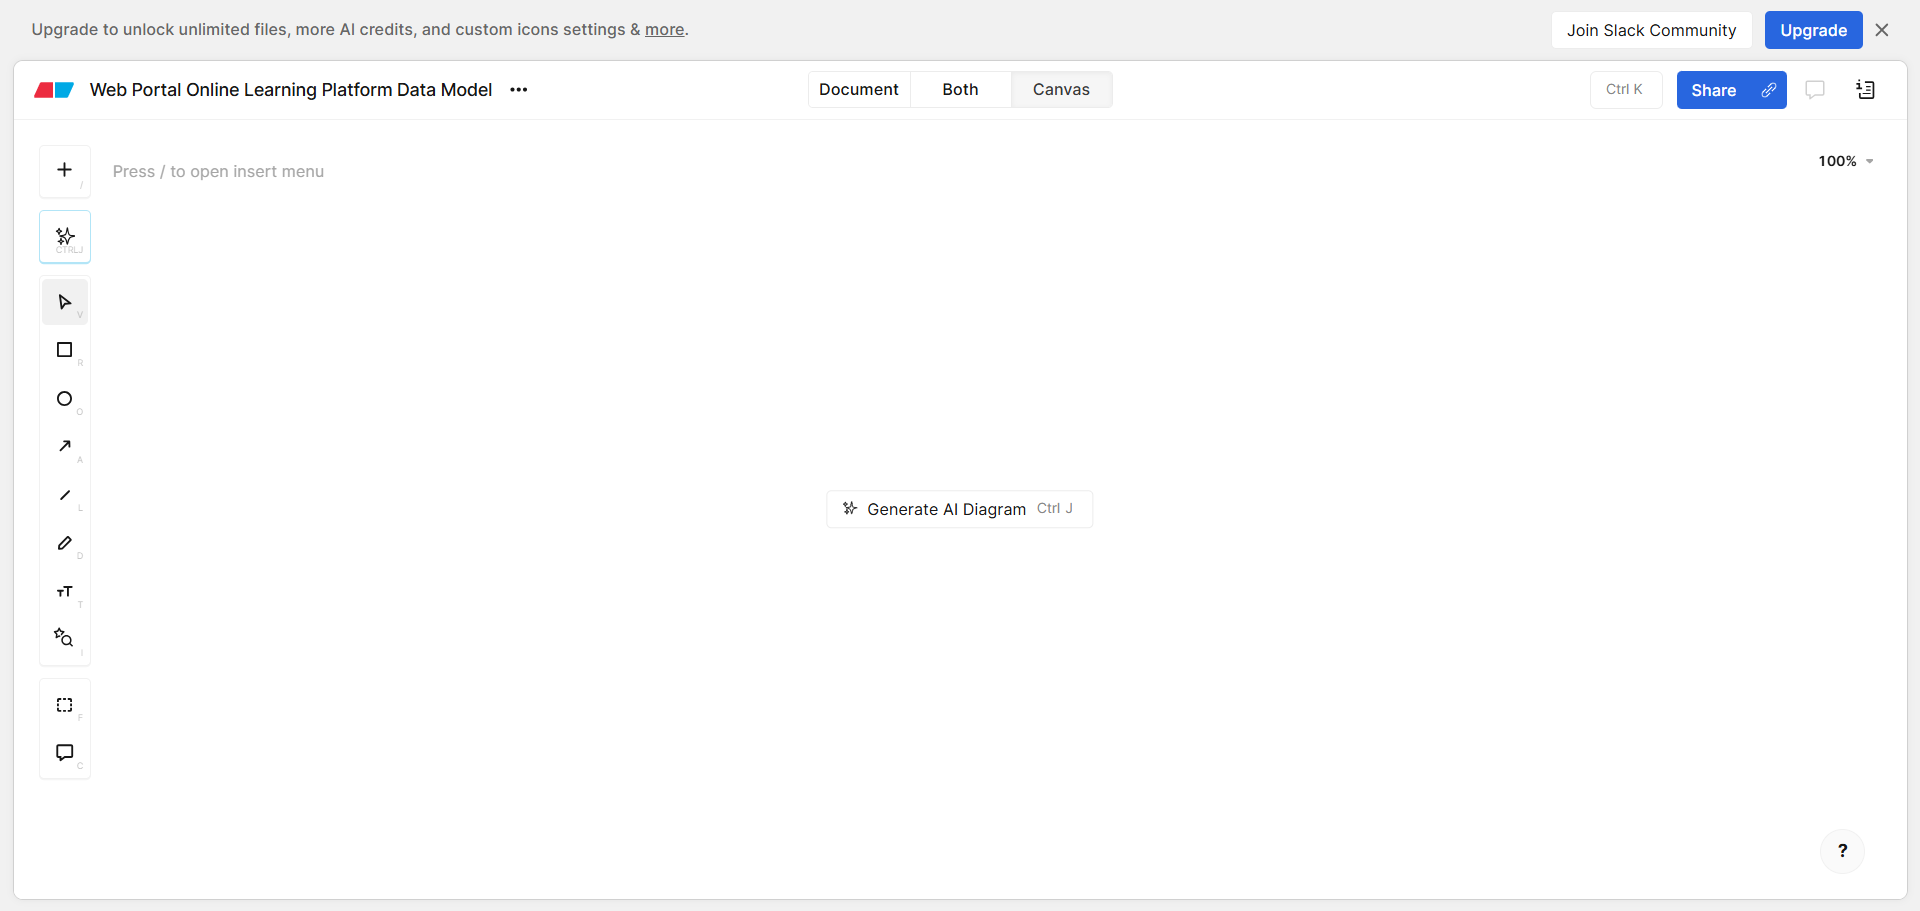
Task: Follow the "more" link in banner
Action: [664, 30]
